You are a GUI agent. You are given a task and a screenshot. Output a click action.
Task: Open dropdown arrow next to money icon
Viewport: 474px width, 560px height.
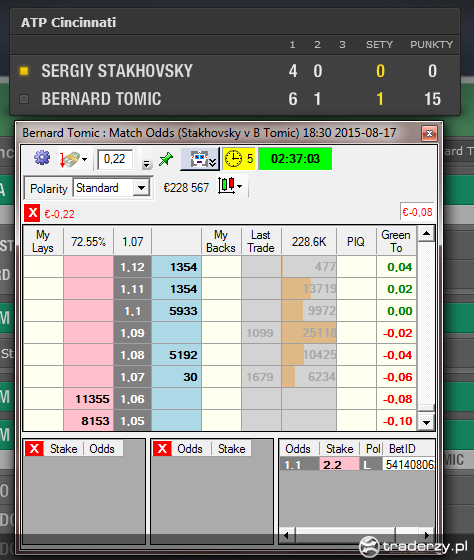(x=85, y=159)
